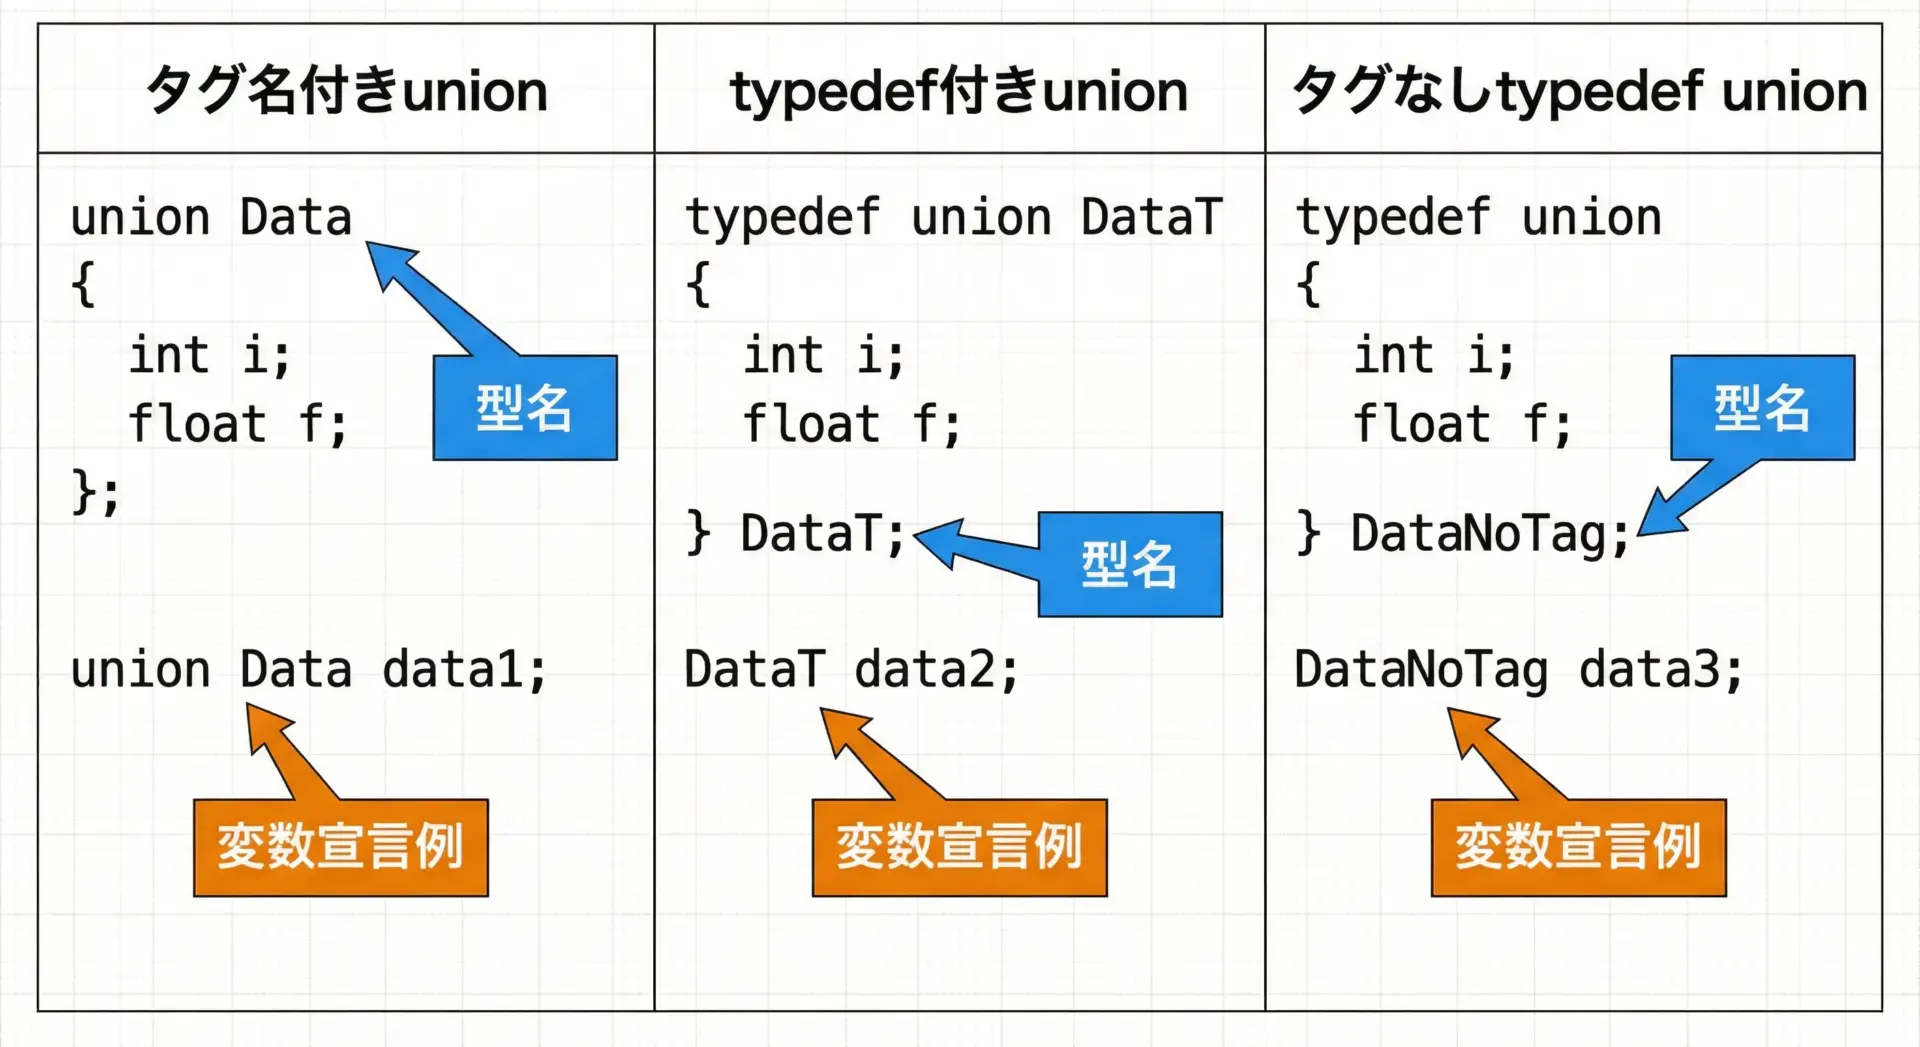Viewport: 1920px width, 1047px height.
Task: Click the "タグなしtypedef union" column header
Action: (1578, 90)
